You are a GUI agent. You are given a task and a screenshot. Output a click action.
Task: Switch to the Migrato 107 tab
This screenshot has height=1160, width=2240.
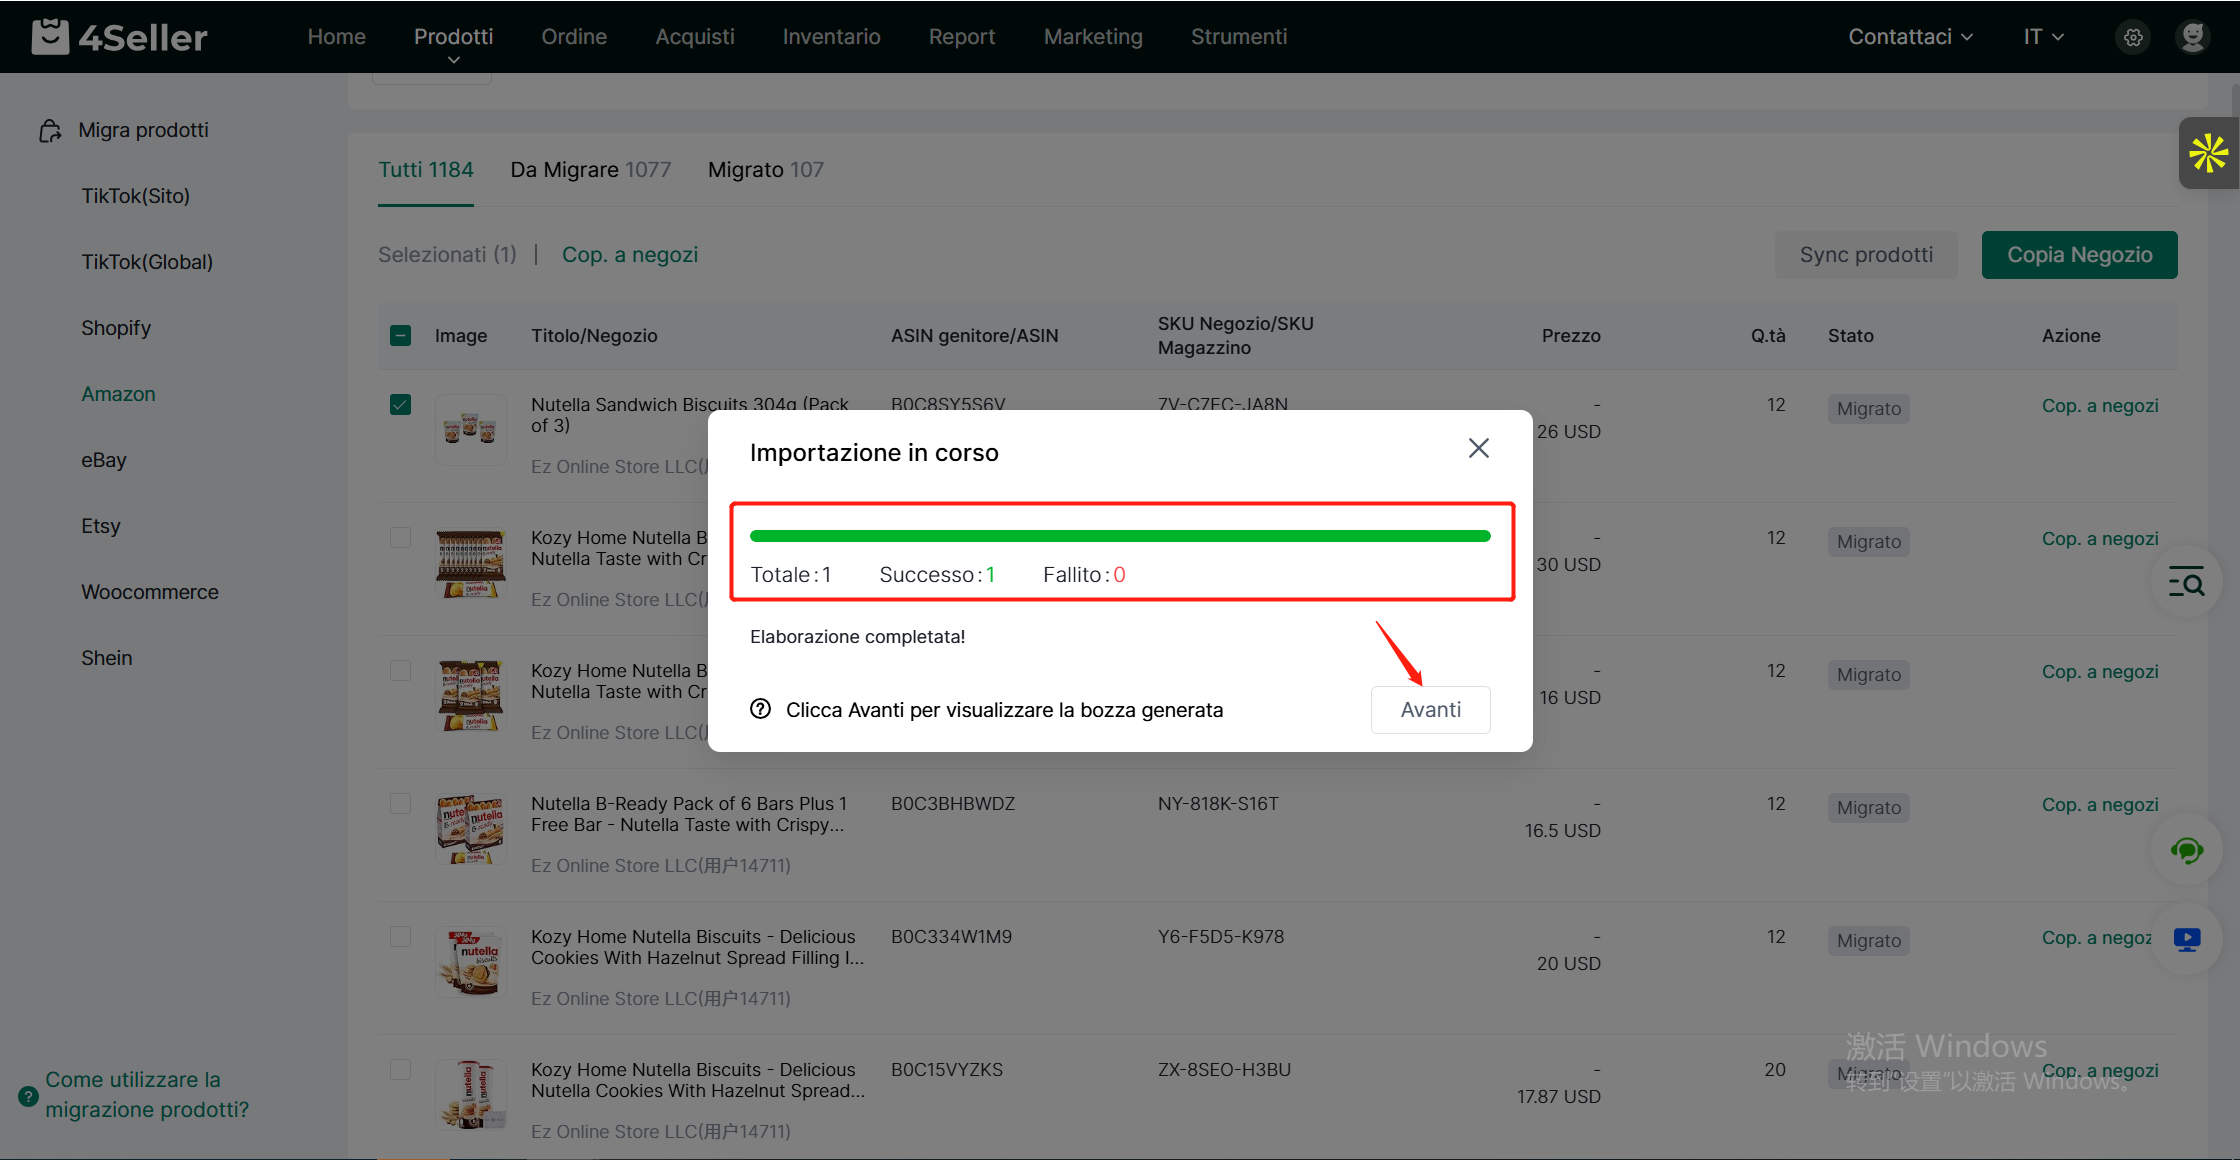766,170
